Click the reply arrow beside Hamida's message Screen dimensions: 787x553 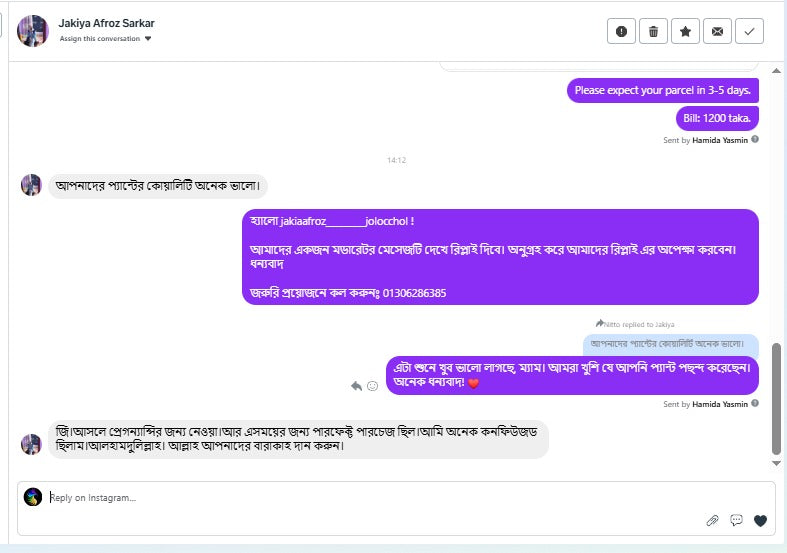356,386
